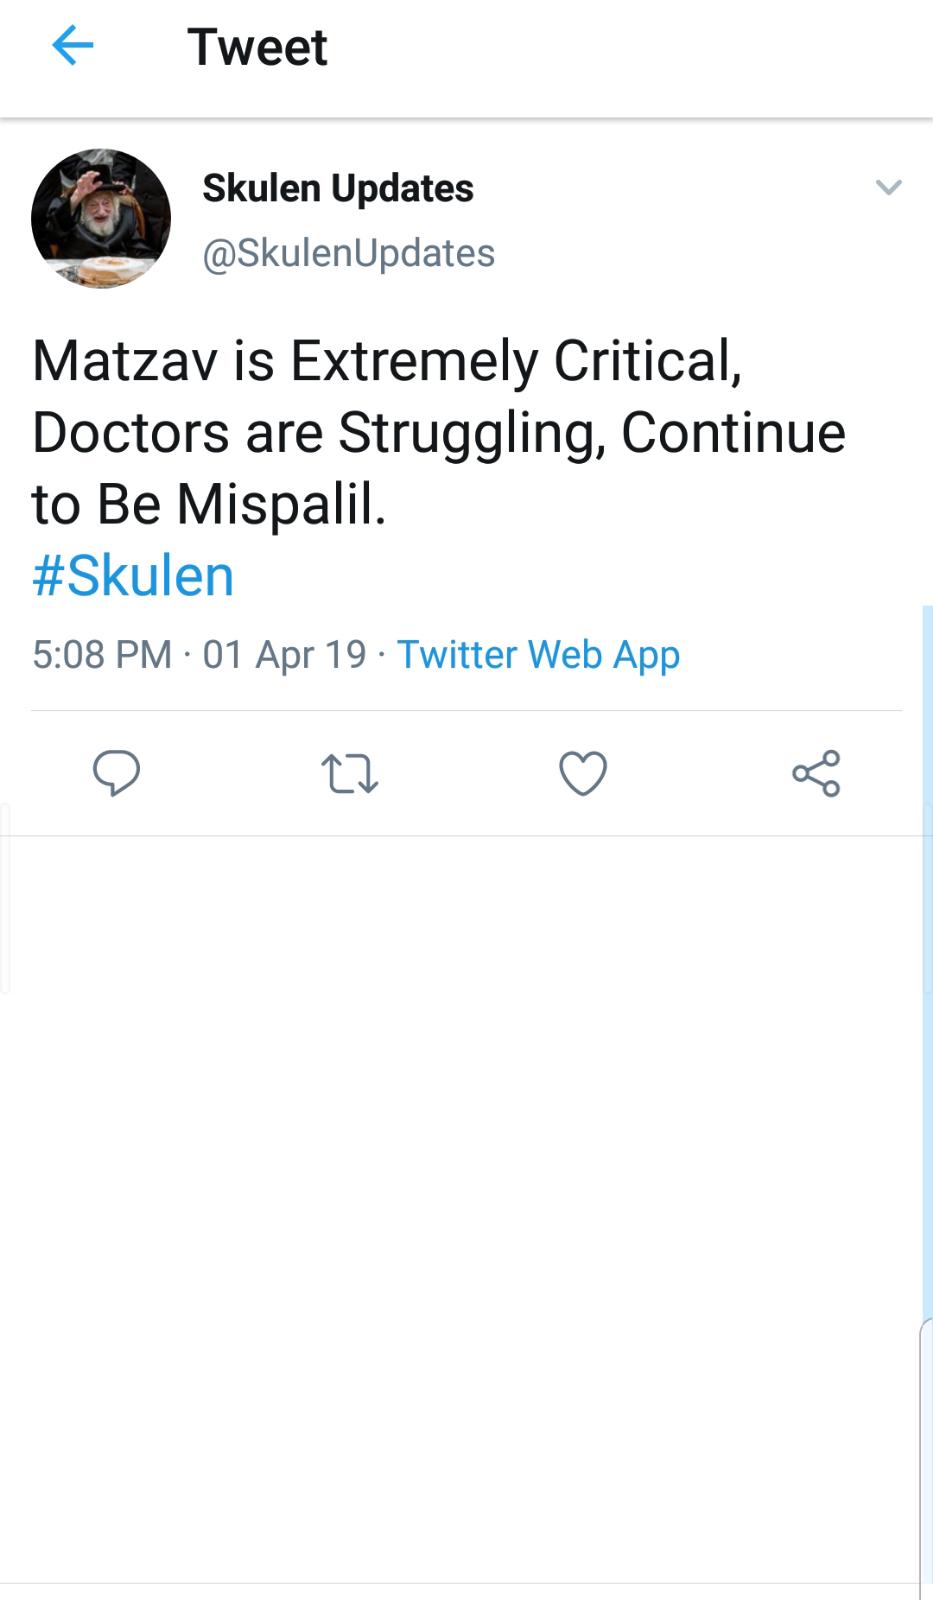Tap the back arrow icon

[72, 46]
